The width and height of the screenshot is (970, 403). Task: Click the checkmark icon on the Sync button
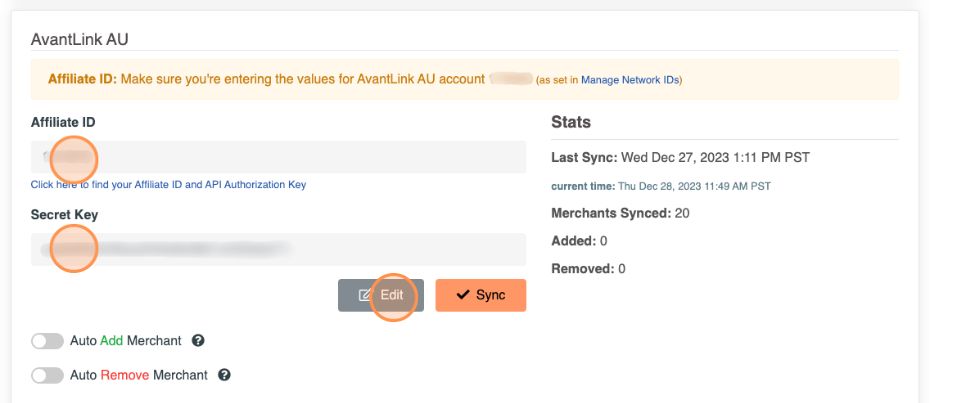(x=462, y=295)
